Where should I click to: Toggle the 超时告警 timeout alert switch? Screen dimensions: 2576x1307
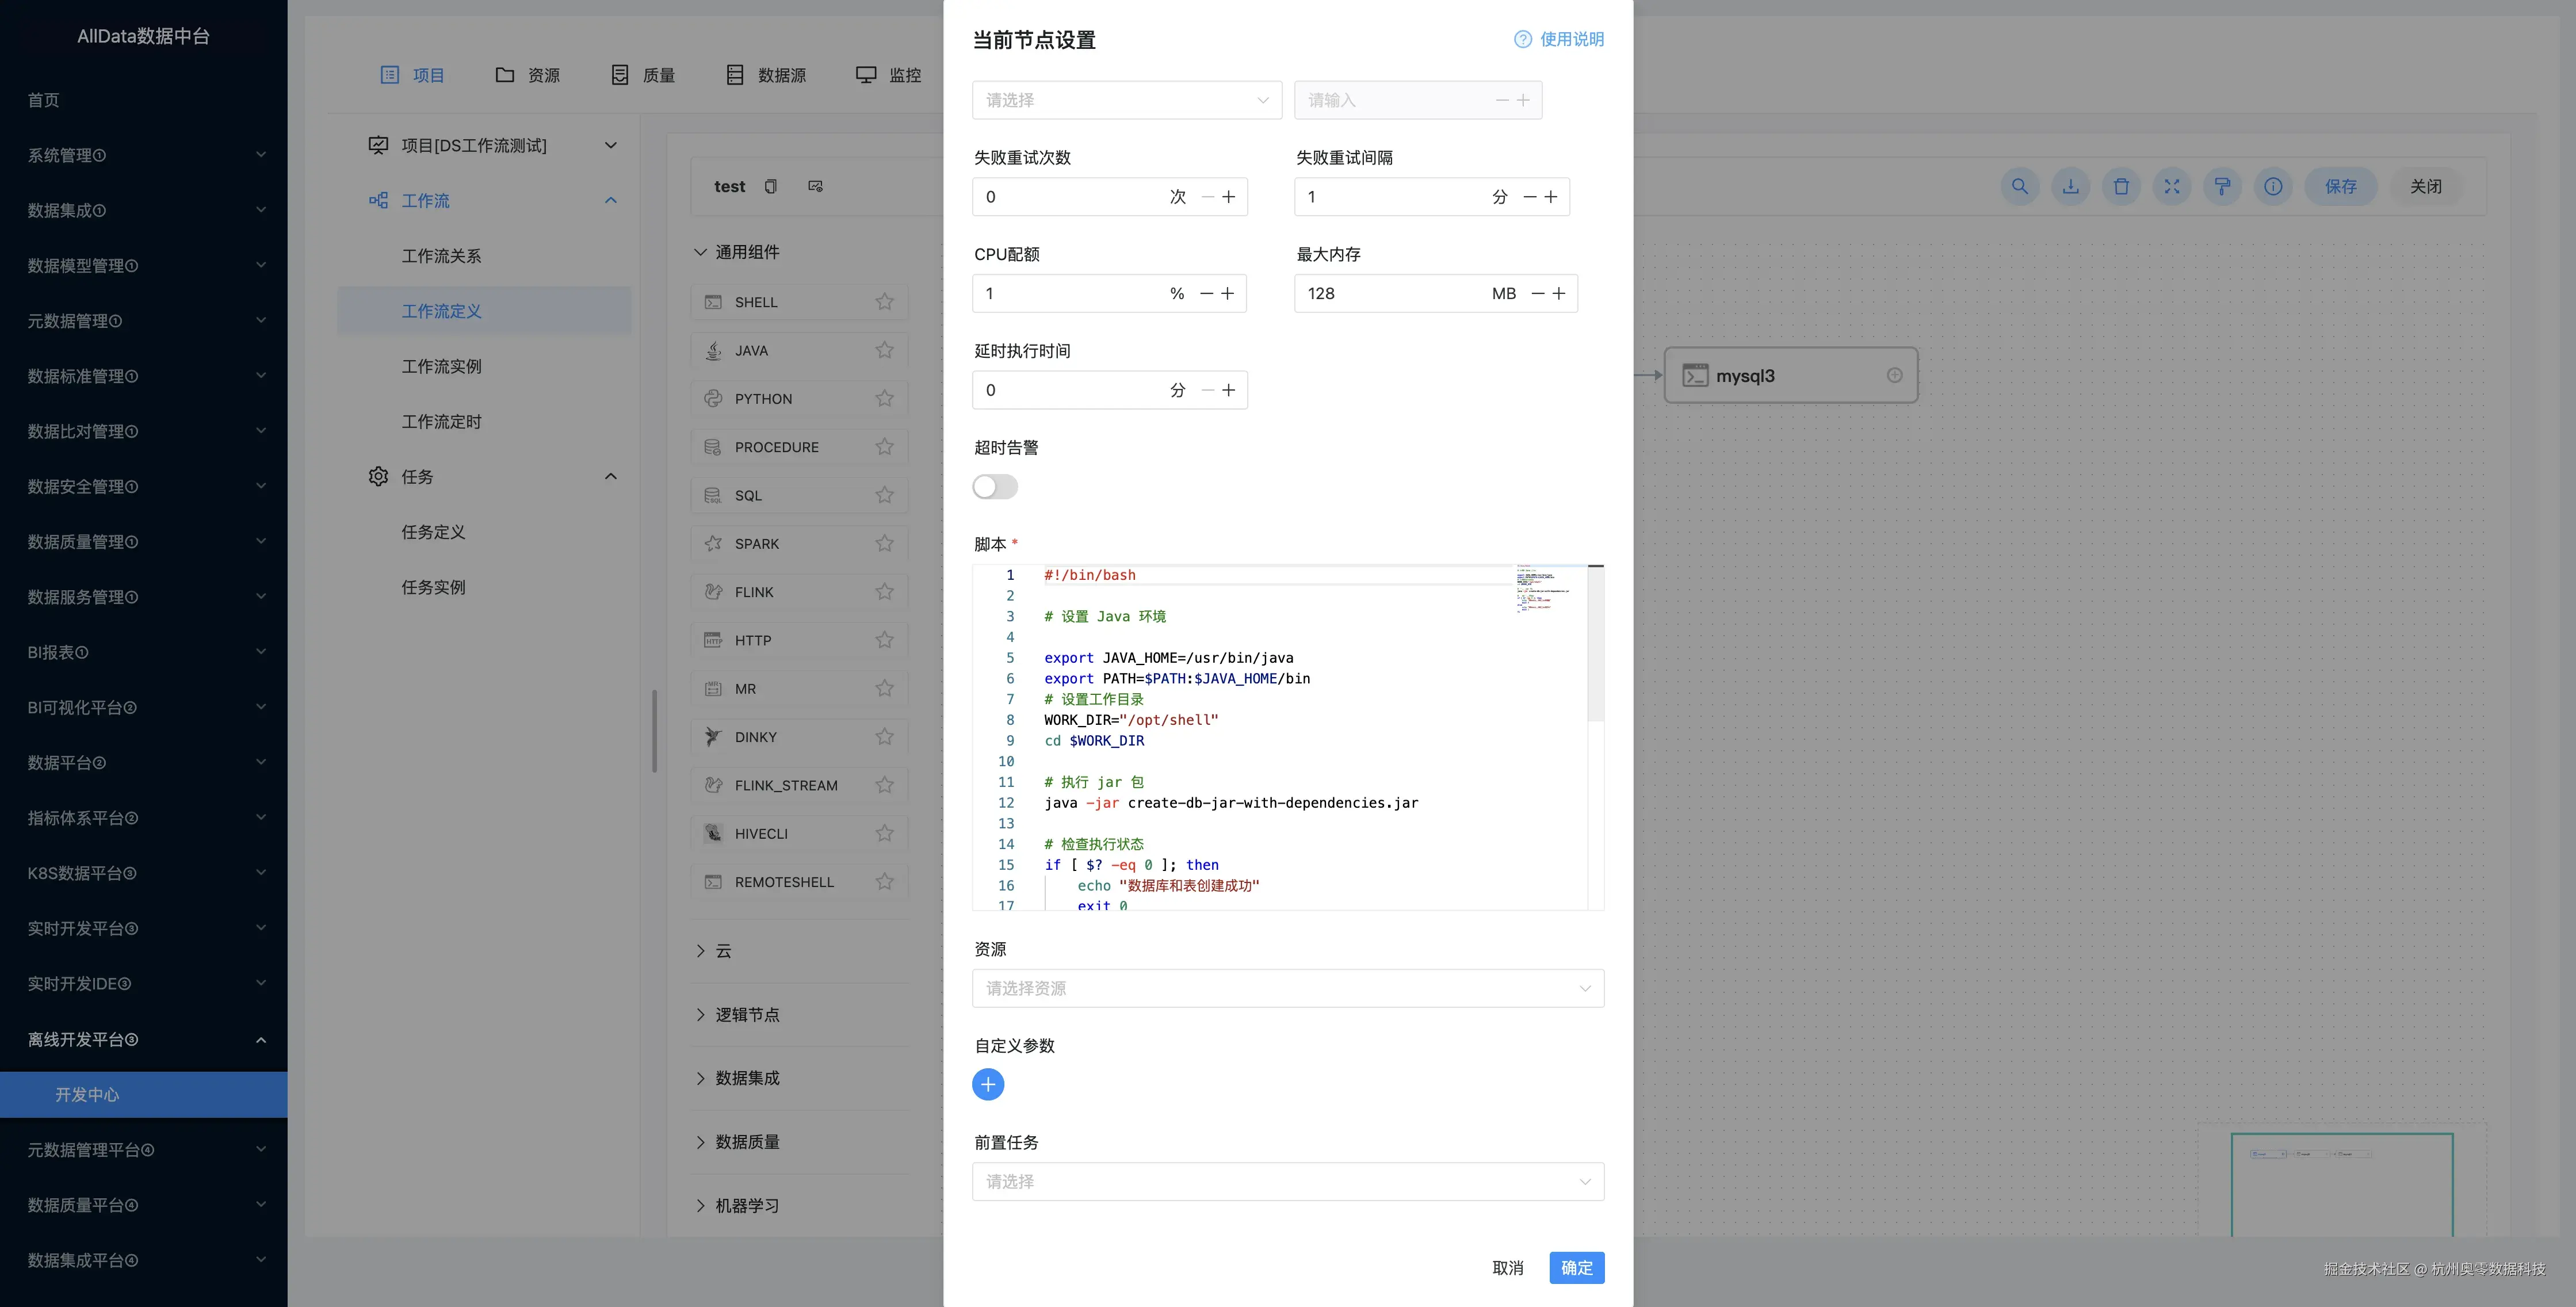pyautogui.click(x=994, y=486)
